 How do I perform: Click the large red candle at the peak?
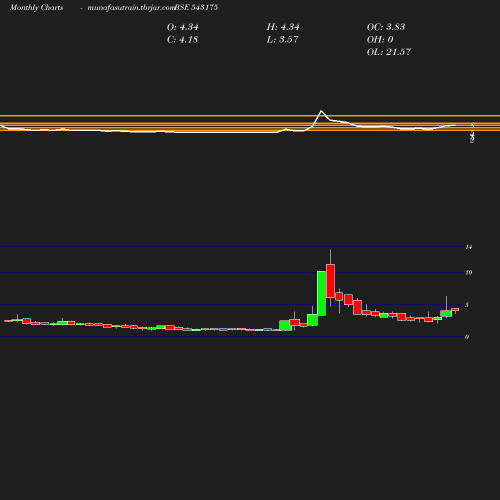[x=330, y=281]
